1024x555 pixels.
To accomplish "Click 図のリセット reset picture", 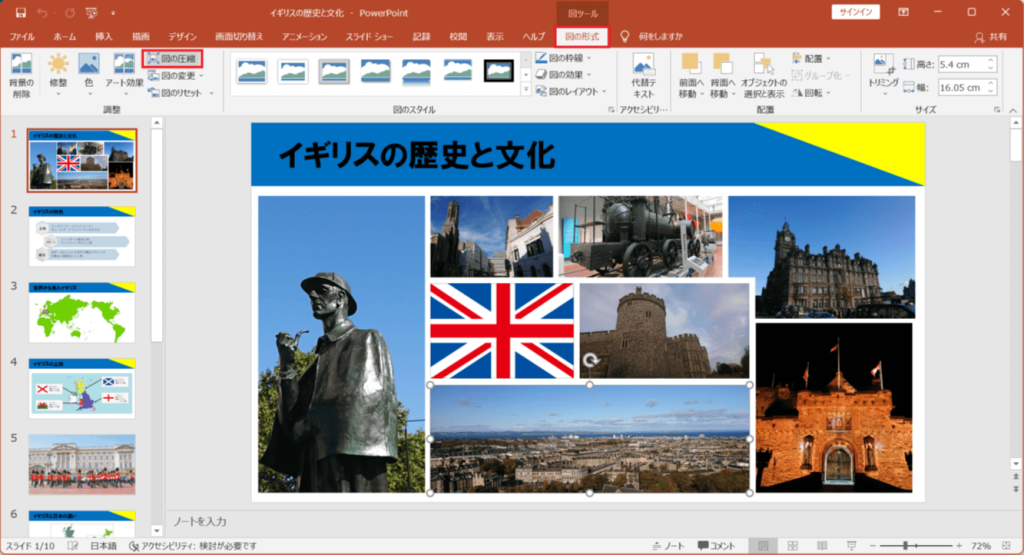I will 175,93.
